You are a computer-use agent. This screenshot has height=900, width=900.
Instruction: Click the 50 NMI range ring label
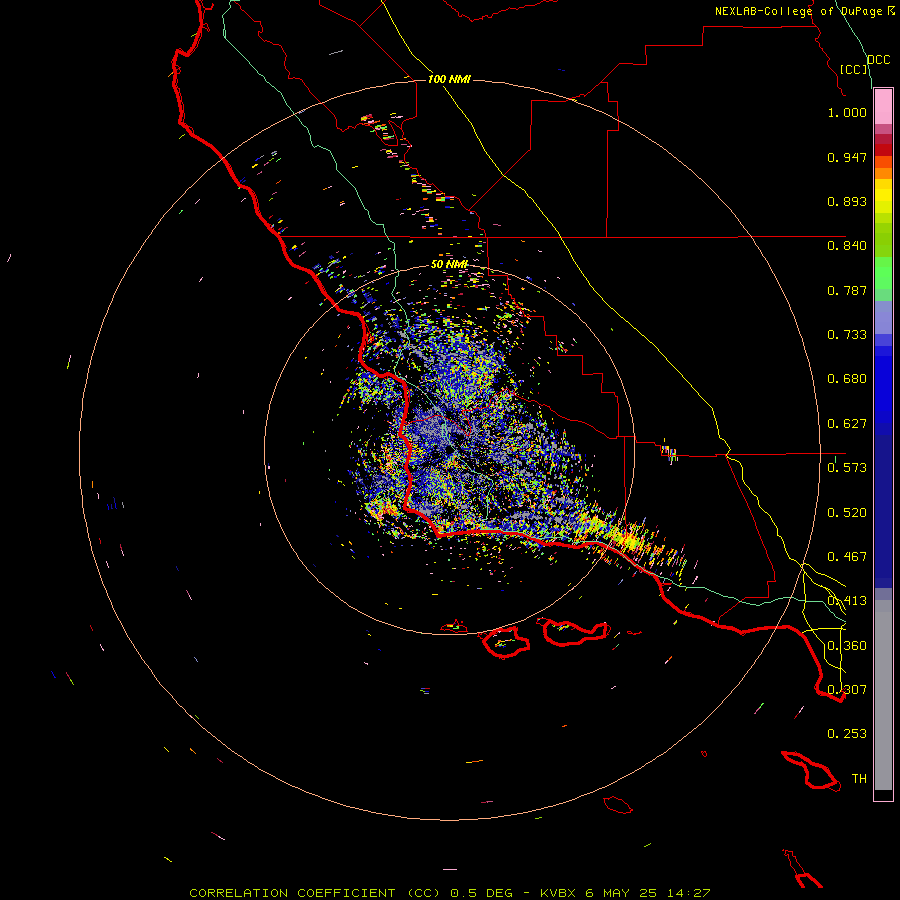click(x=449, y=264)
